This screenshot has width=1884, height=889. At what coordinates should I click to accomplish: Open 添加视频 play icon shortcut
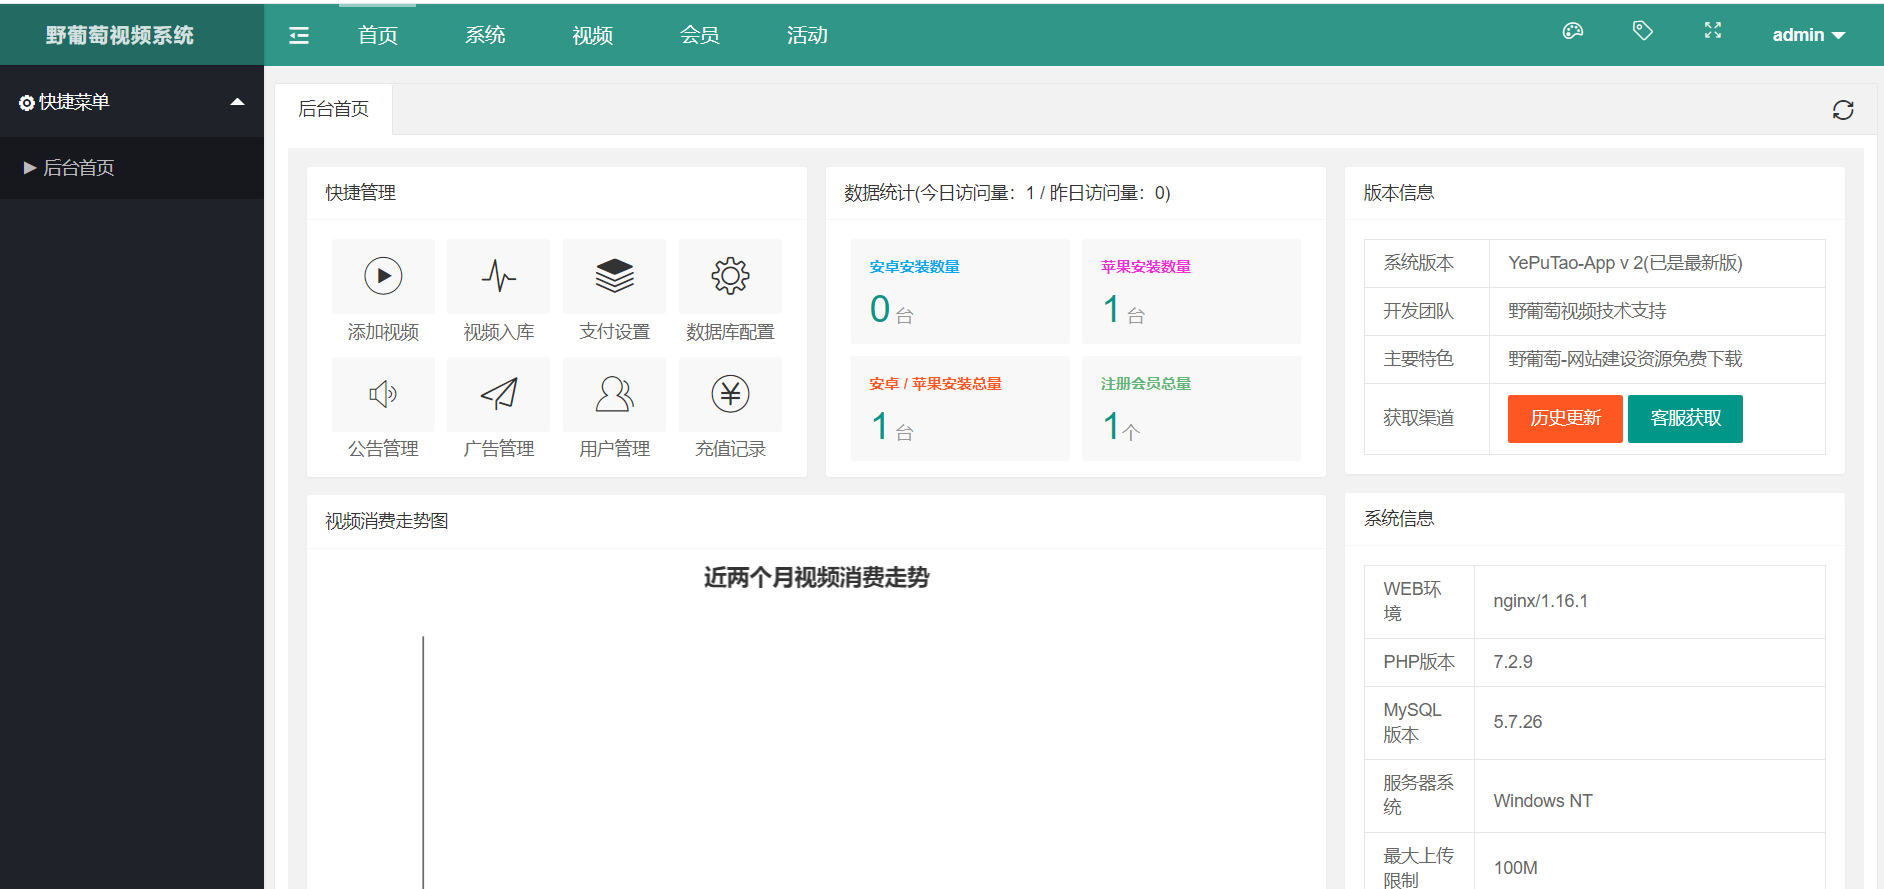[383, 276]
